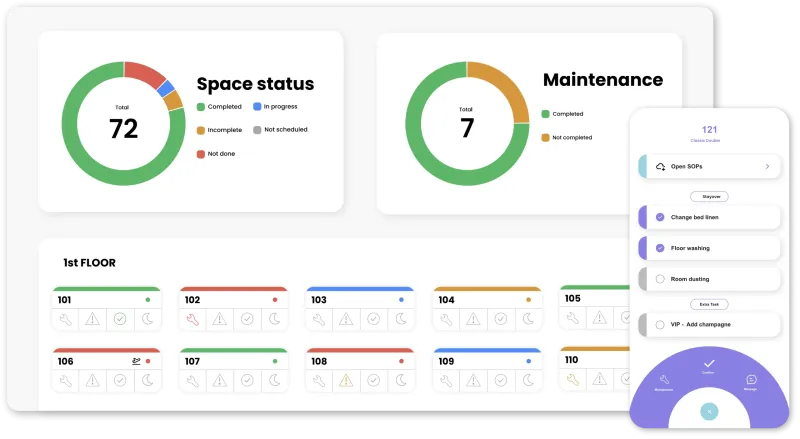Click the Extra Task label pill
The image size is (800, 439).
709,304
